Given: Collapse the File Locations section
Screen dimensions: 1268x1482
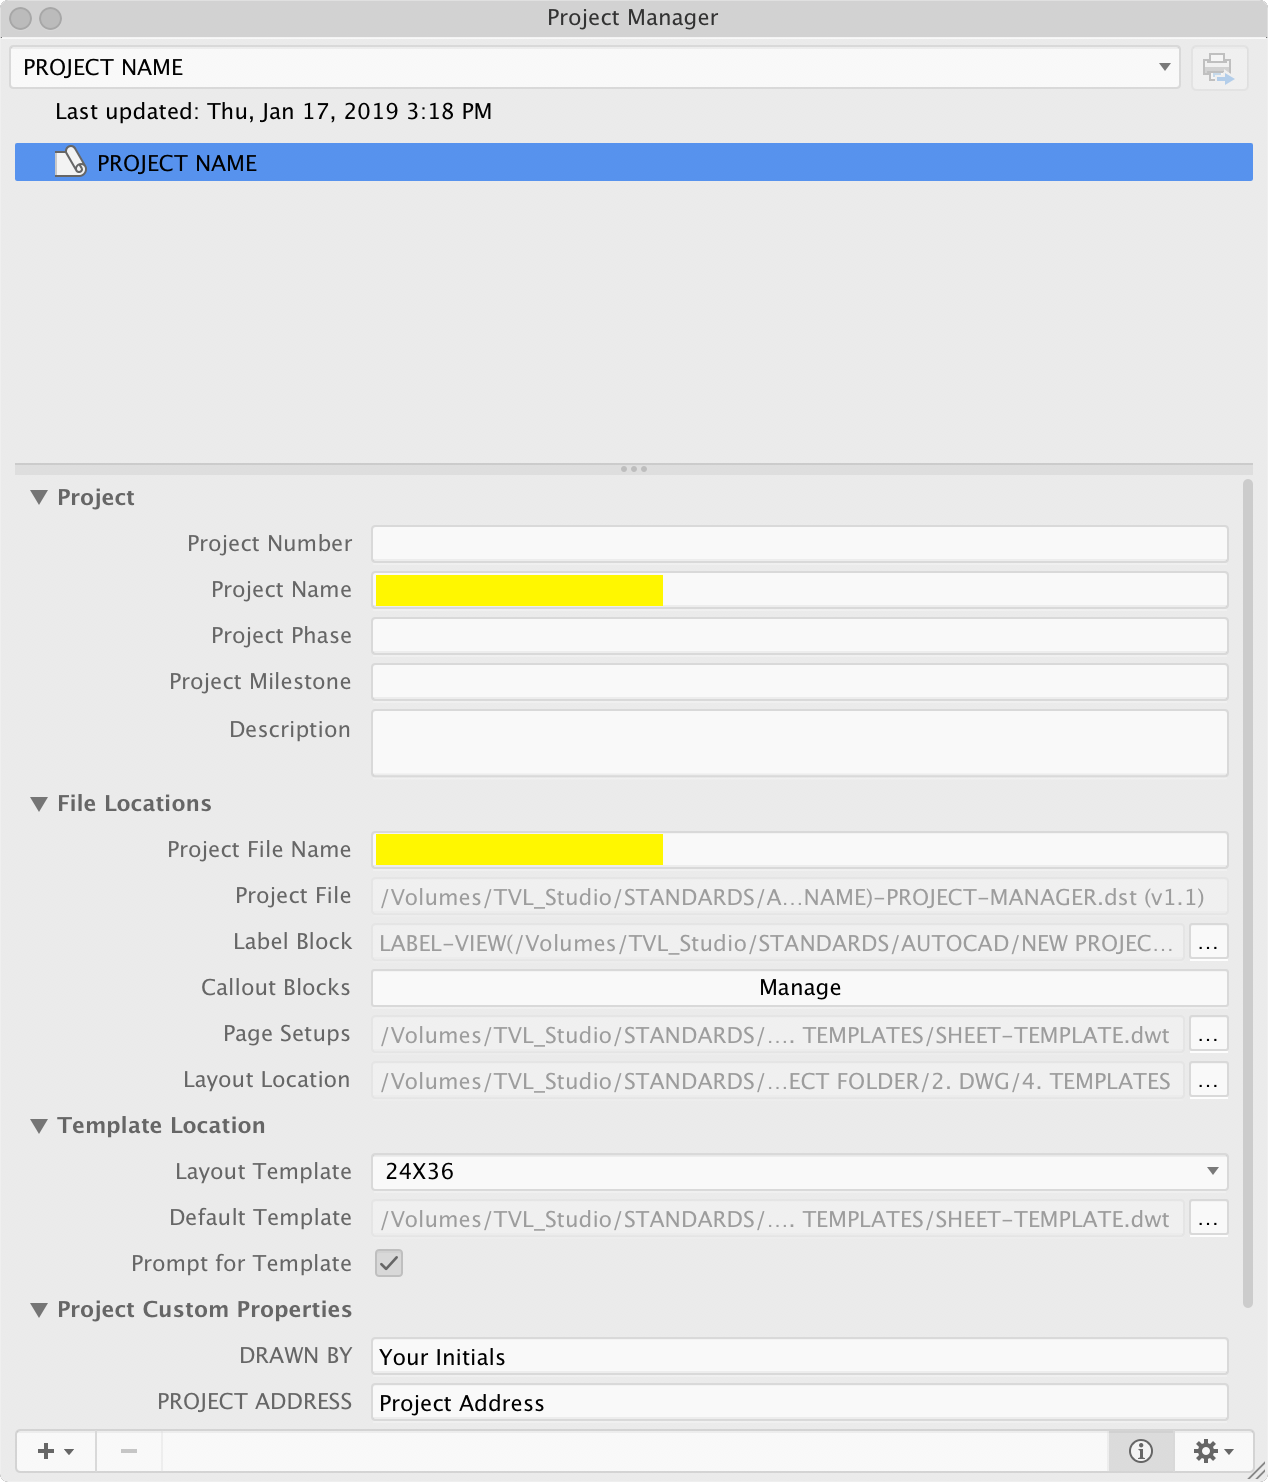Looking at the screenshot, I should (x=38, y=803).
